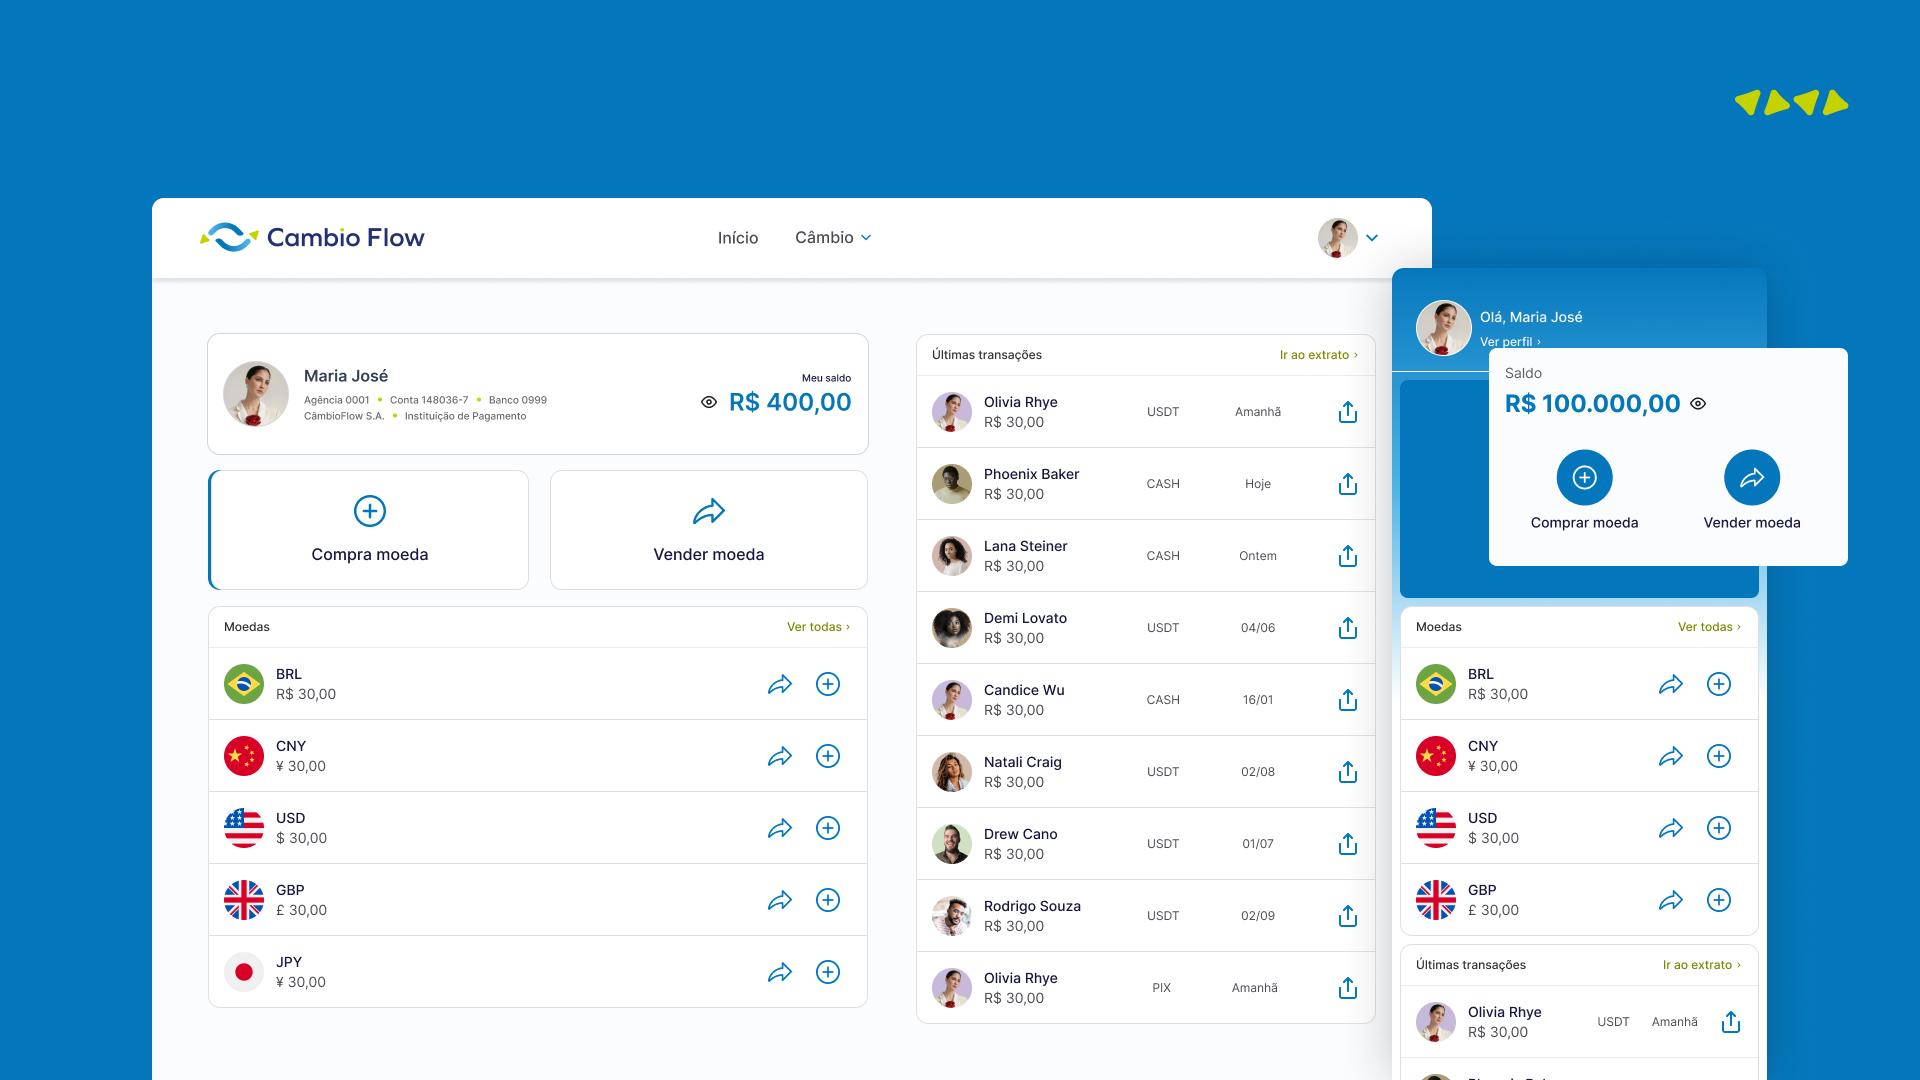The image size is (1920, 1080).
Task: Share Olivia Rhye transaction in mobile panel
Action: [1731, 1022]
